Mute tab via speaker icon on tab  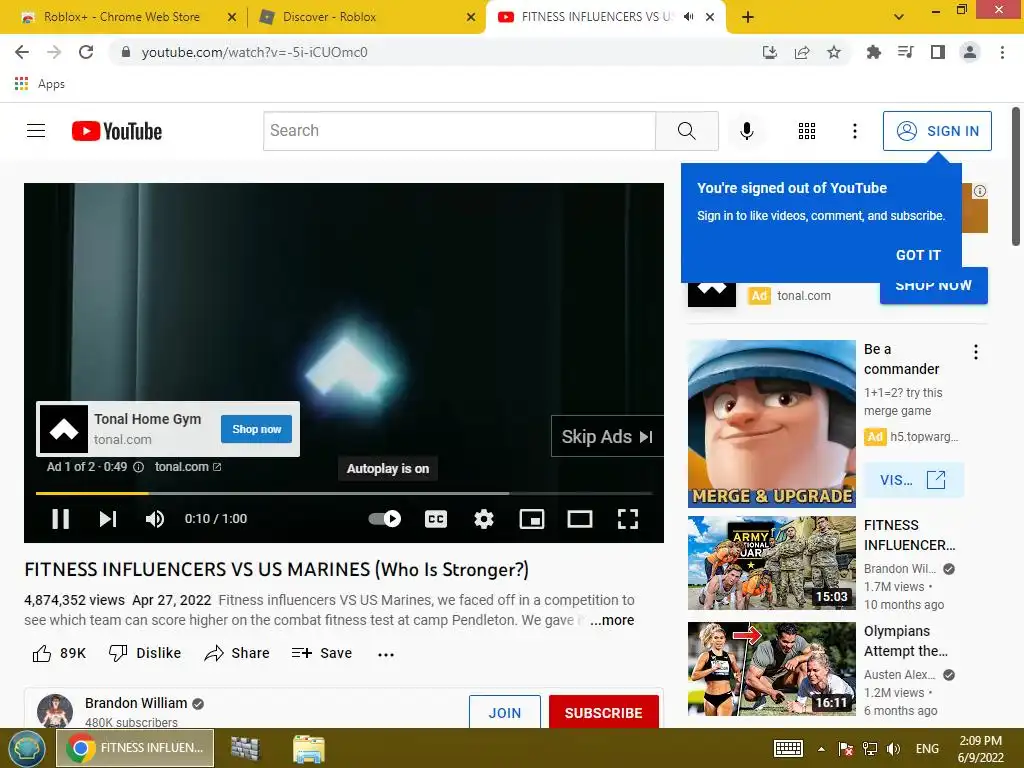[x=688, y=17]
